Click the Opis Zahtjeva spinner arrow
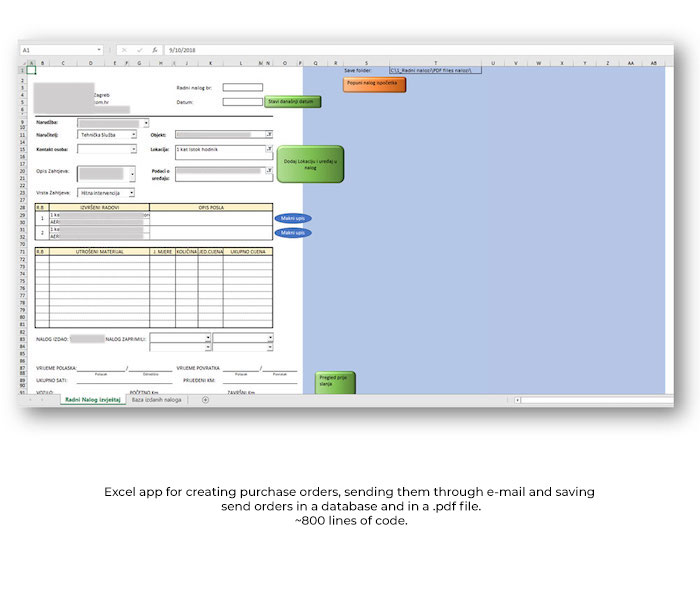 132,174
